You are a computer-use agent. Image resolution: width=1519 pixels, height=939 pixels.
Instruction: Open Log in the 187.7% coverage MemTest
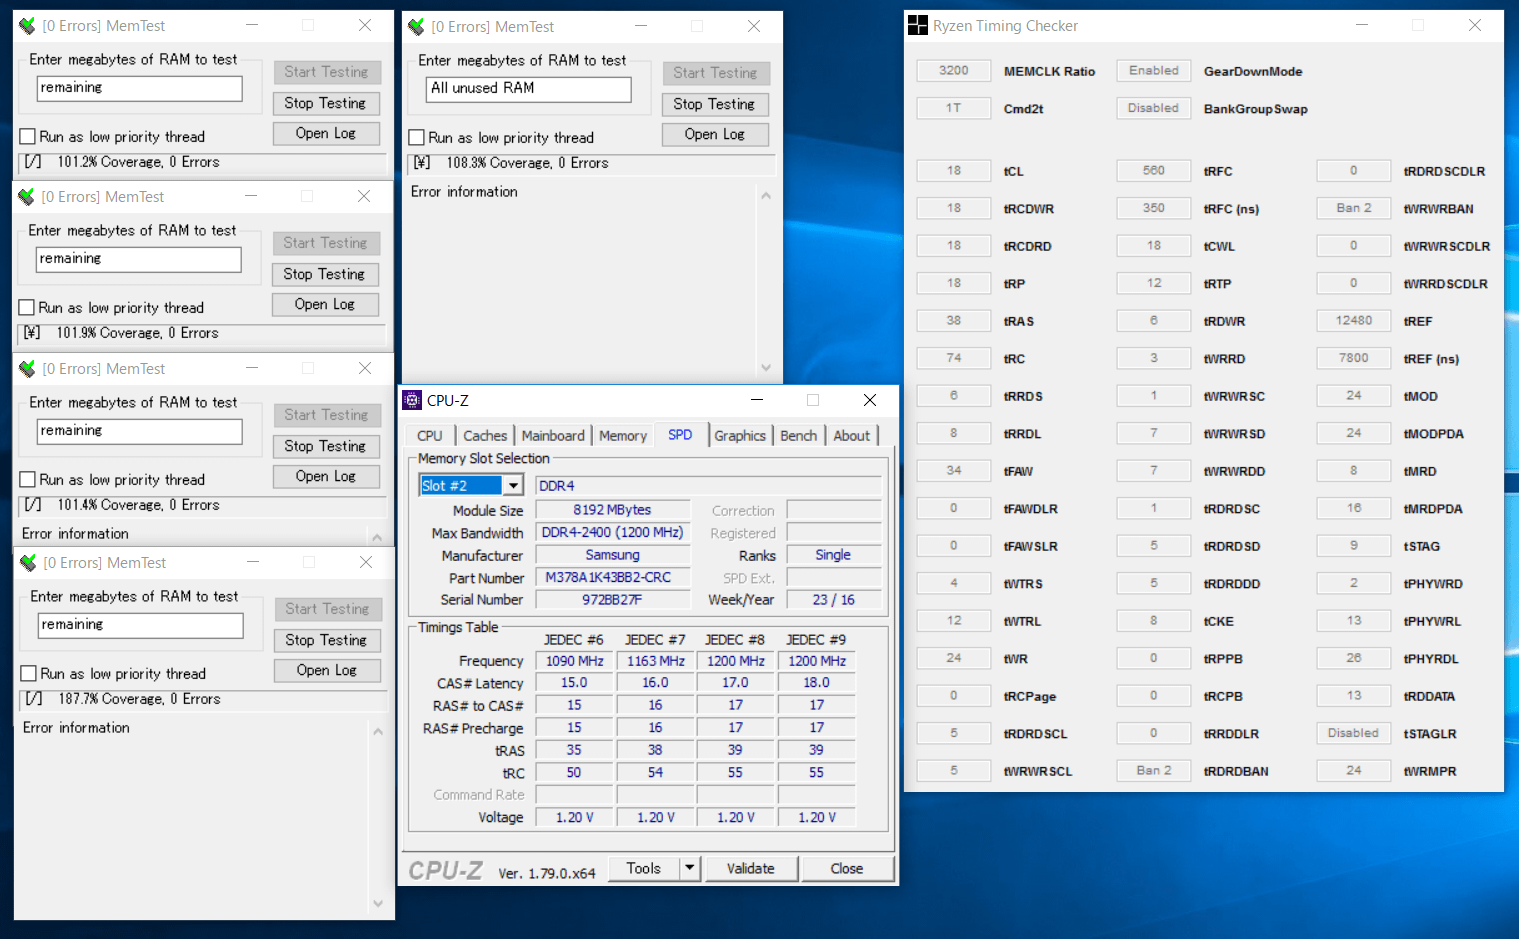click(x=326, y=670)
